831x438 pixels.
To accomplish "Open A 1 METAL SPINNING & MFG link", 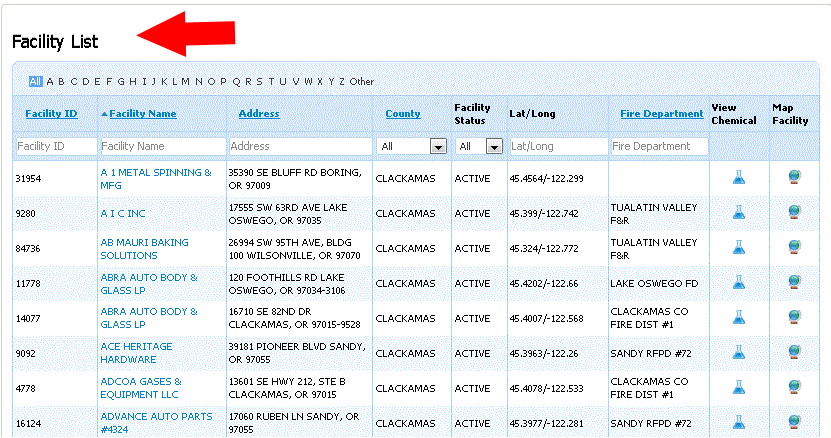I will 156,179.
